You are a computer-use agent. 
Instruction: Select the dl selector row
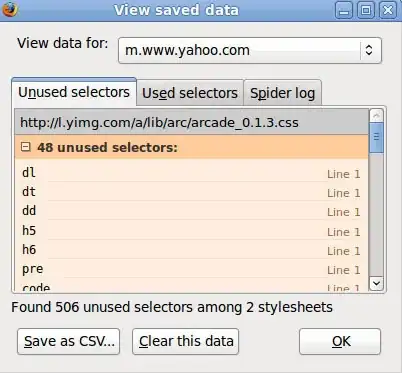pyautogui.click(x=192, y=173)
